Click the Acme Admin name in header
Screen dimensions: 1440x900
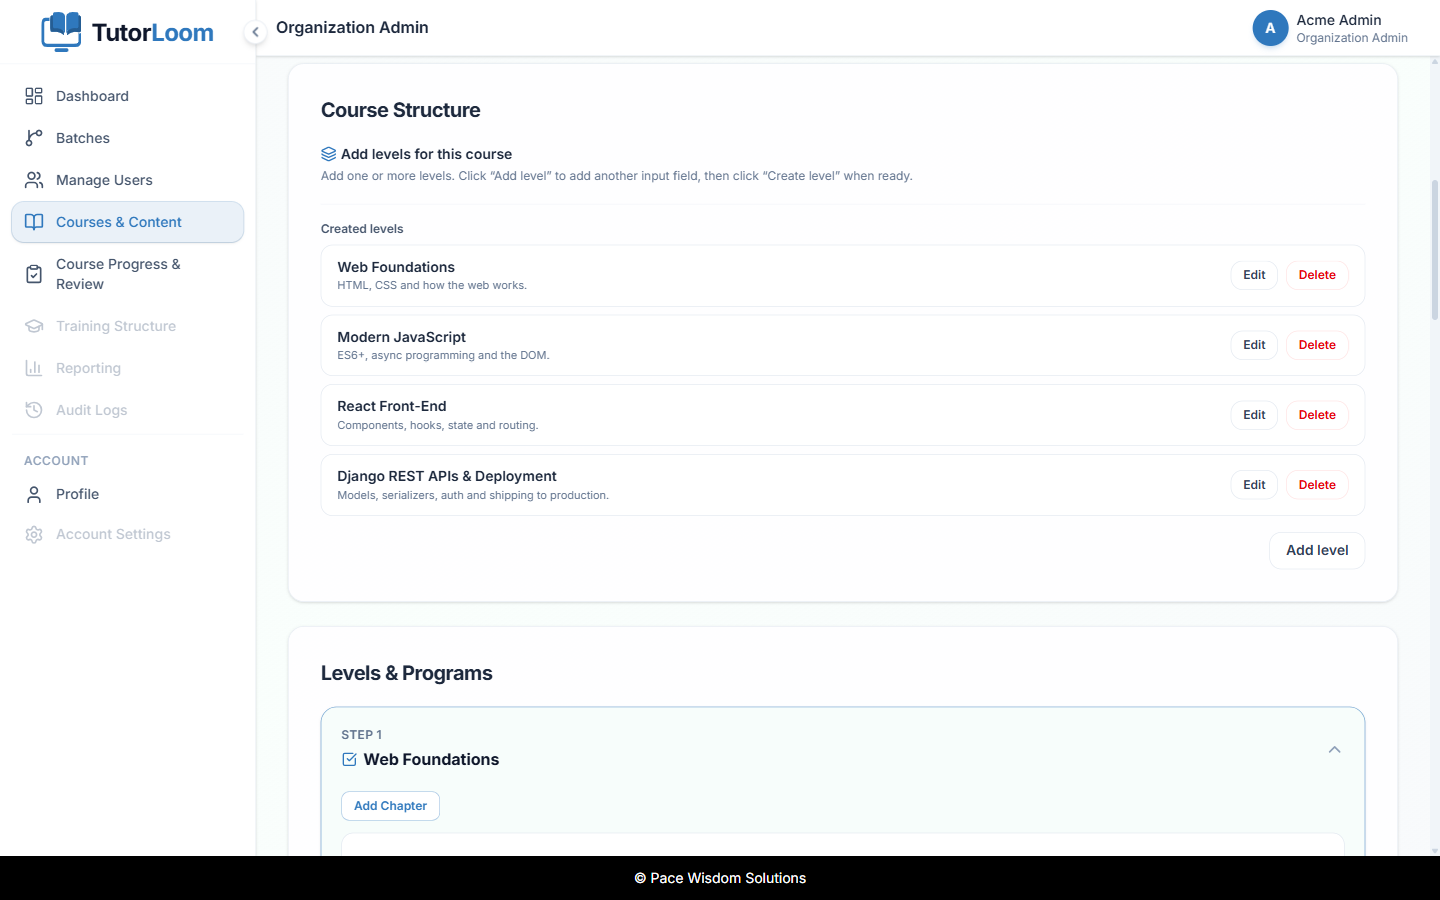[1339, 20]
